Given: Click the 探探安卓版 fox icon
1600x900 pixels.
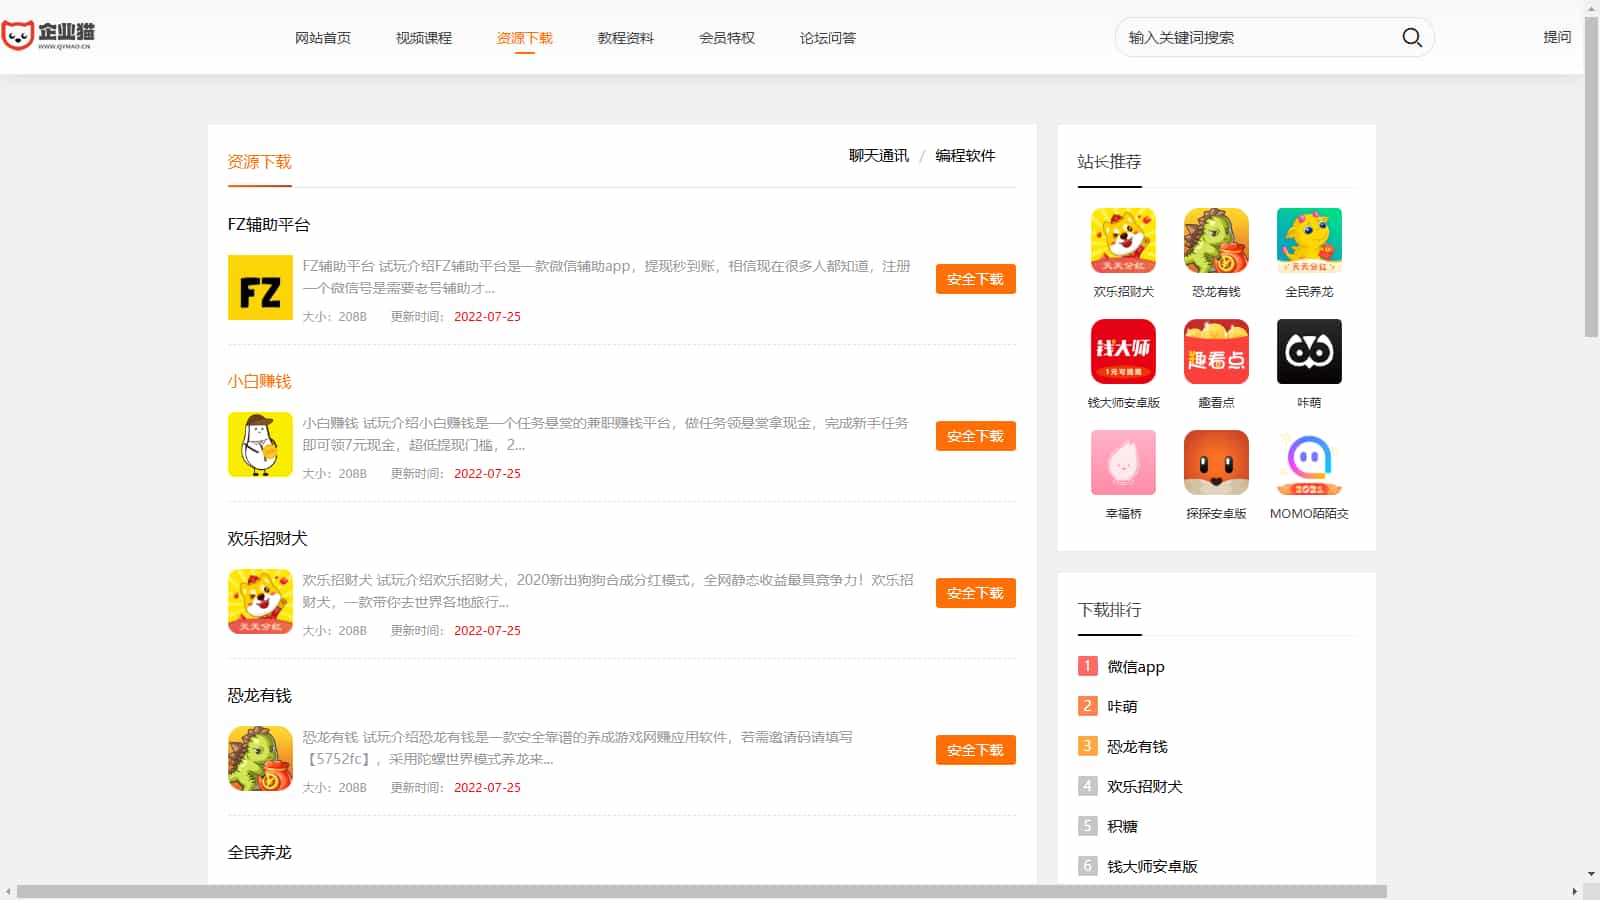Looking at the screenshot, I should 1216,463.
